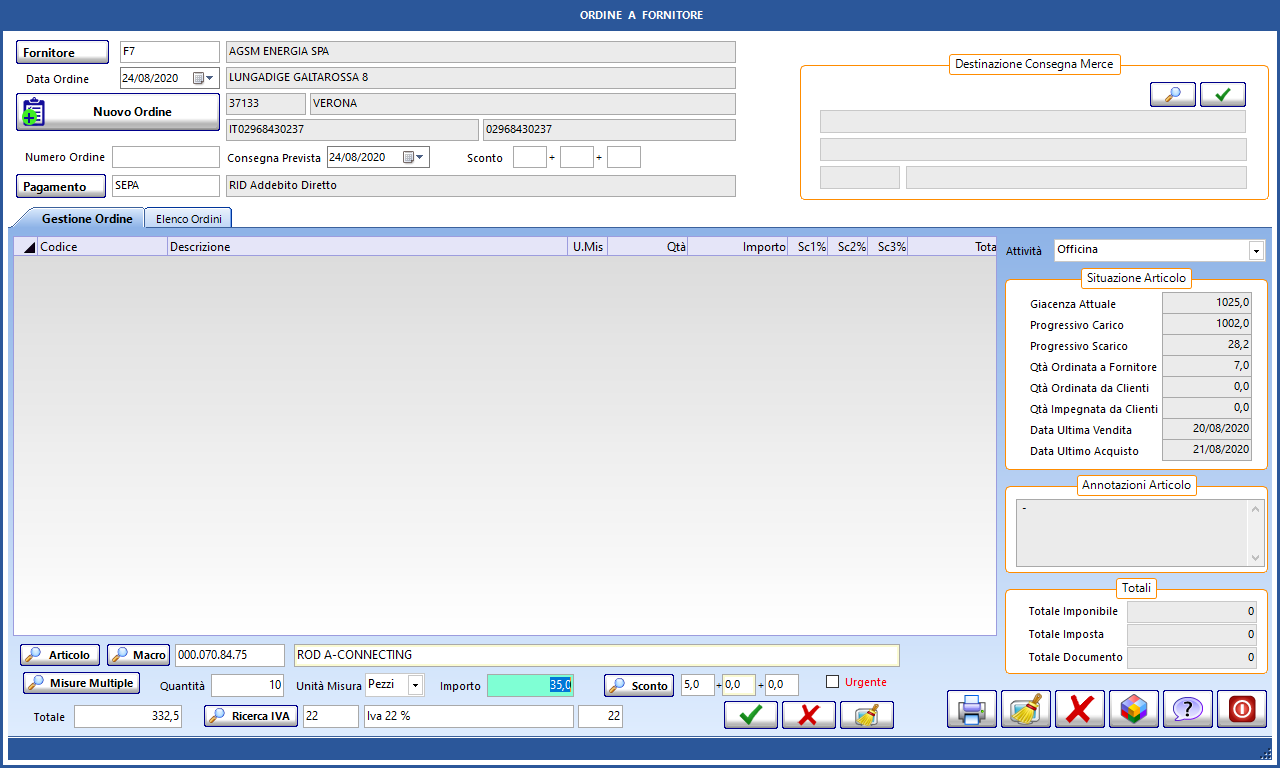Search delivery destination with magnifier icon
Viewport: 1280px width, 768px height.
pyautogui.click(x=1172, y=95)
